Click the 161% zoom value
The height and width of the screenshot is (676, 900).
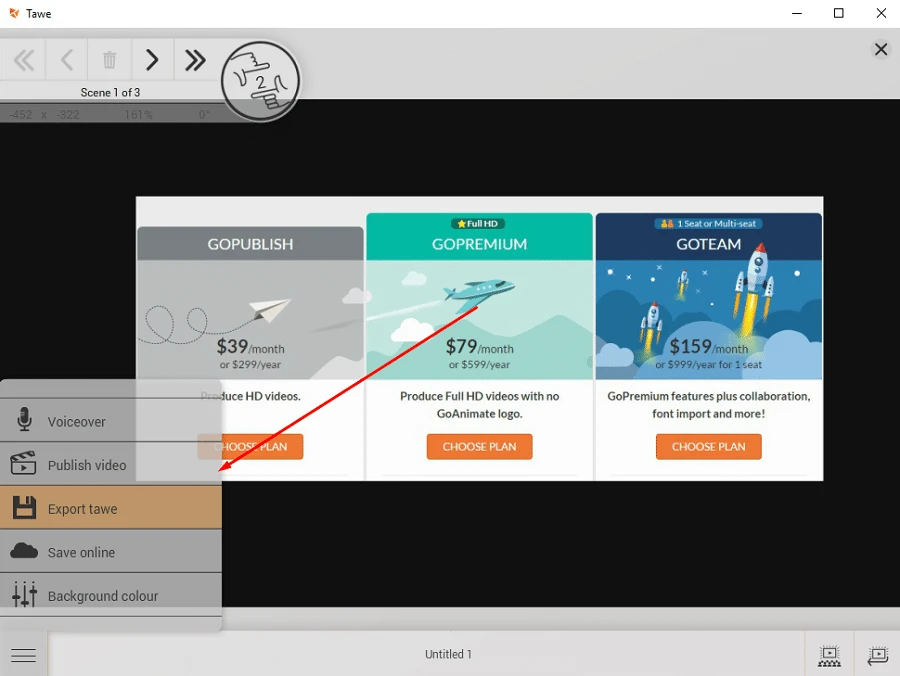tap(138, 114)
